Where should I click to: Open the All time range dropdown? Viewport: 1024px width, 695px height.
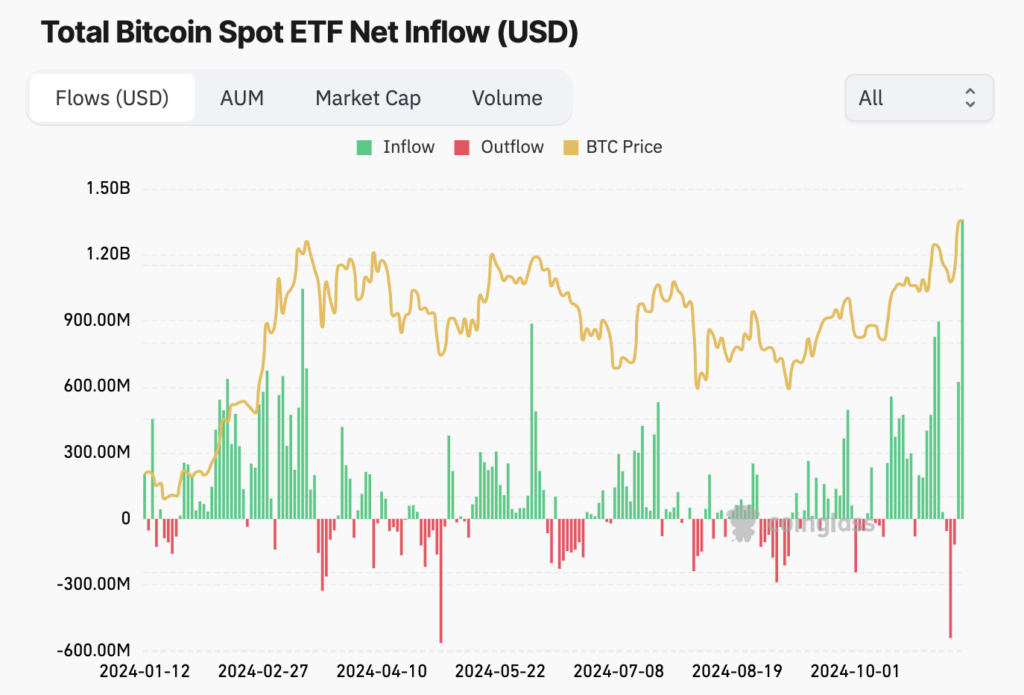pos(919,98)
